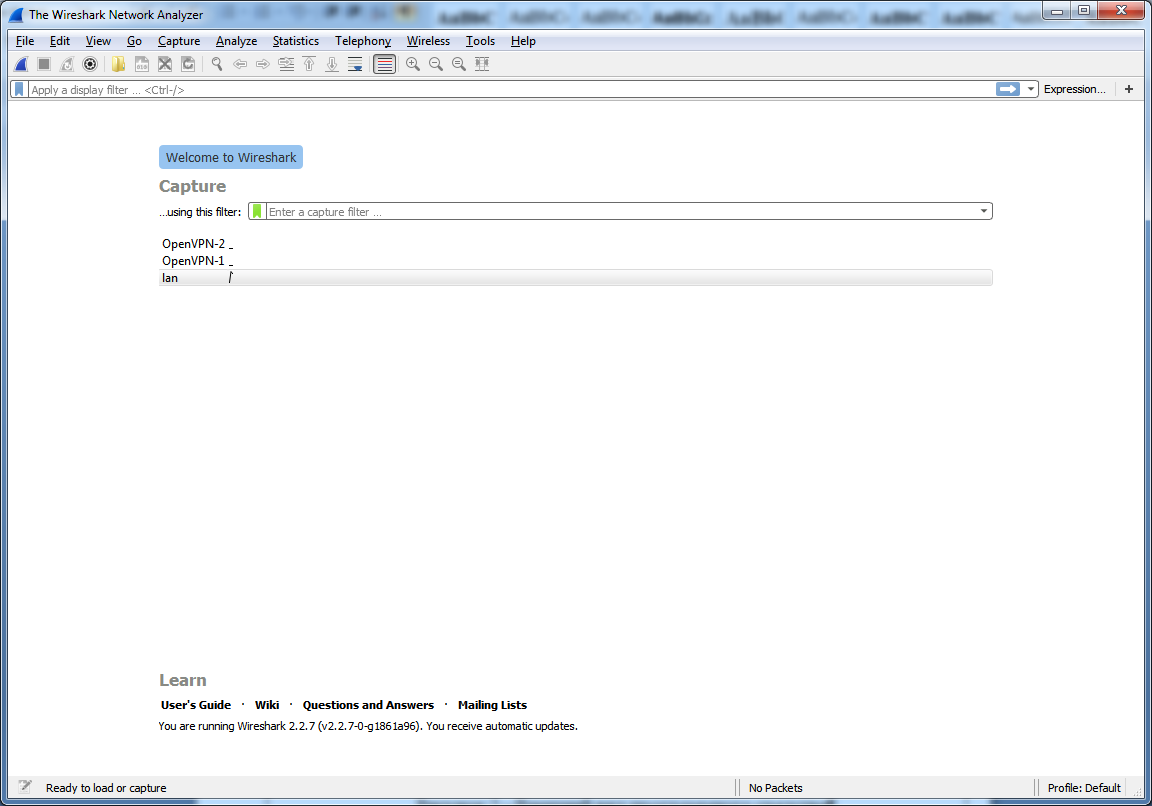This screenshot has width=1152, height=806.
Task: Zoom out on packet text
Action: click(x=436, y=65)
